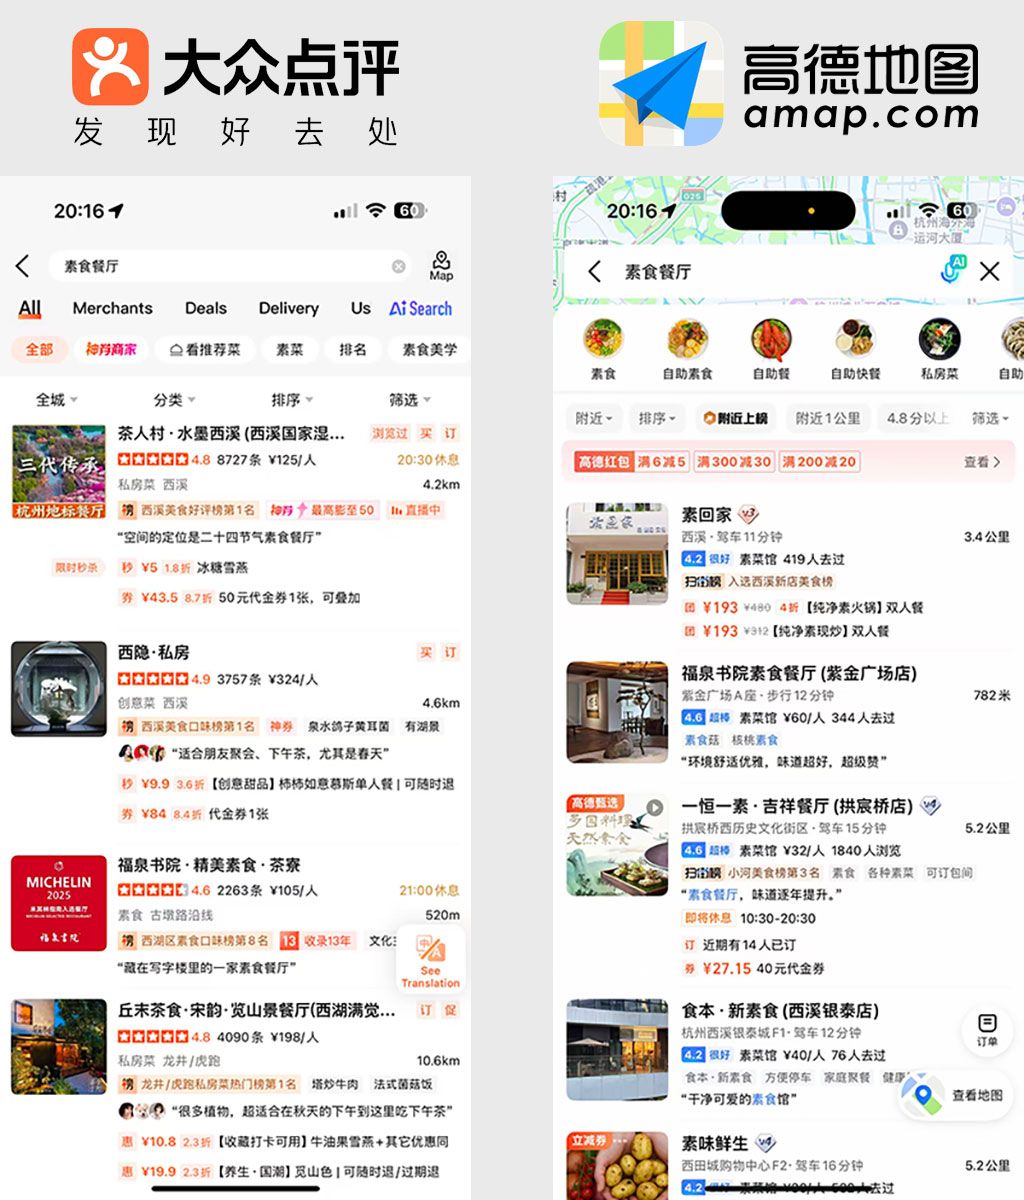Switch to the Deals tab

tap(206, 309)
